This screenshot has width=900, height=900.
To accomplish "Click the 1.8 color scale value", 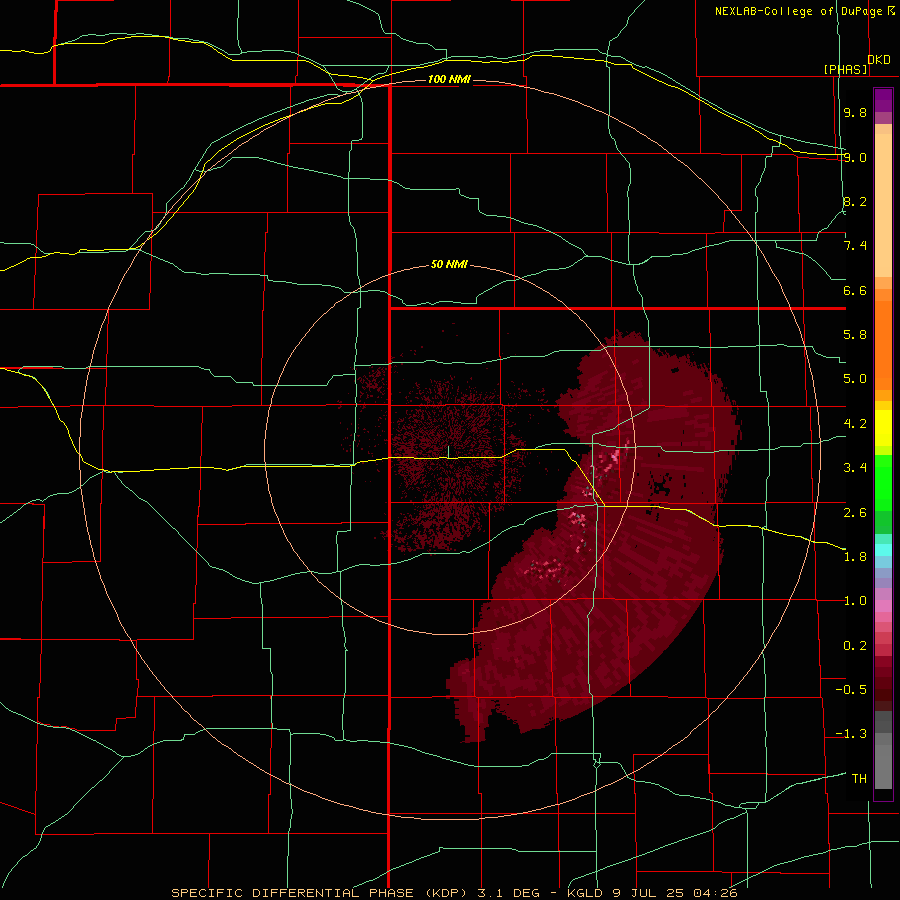I will 855,557.
